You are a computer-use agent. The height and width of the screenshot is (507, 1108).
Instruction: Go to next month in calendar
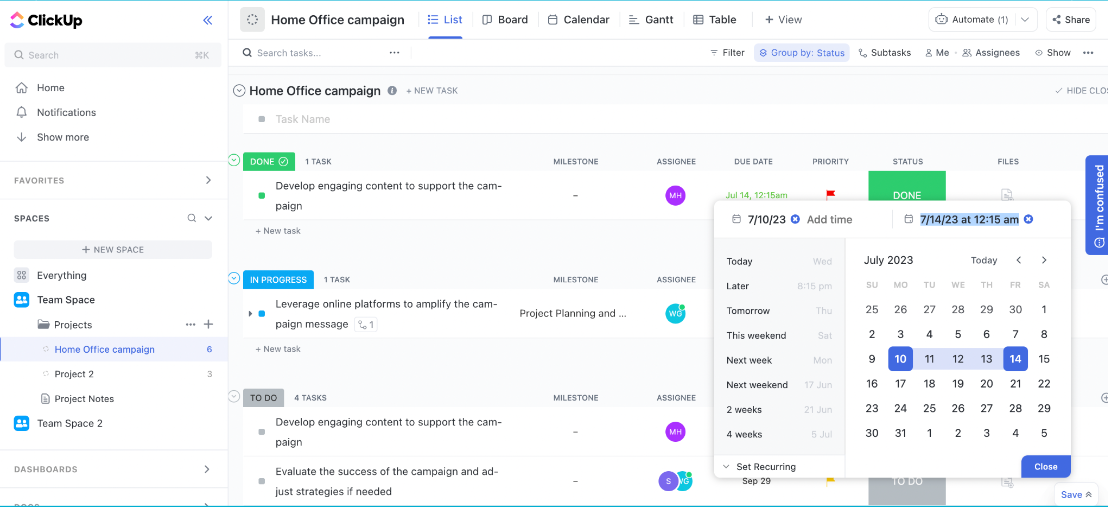(x=1044, y=260)
